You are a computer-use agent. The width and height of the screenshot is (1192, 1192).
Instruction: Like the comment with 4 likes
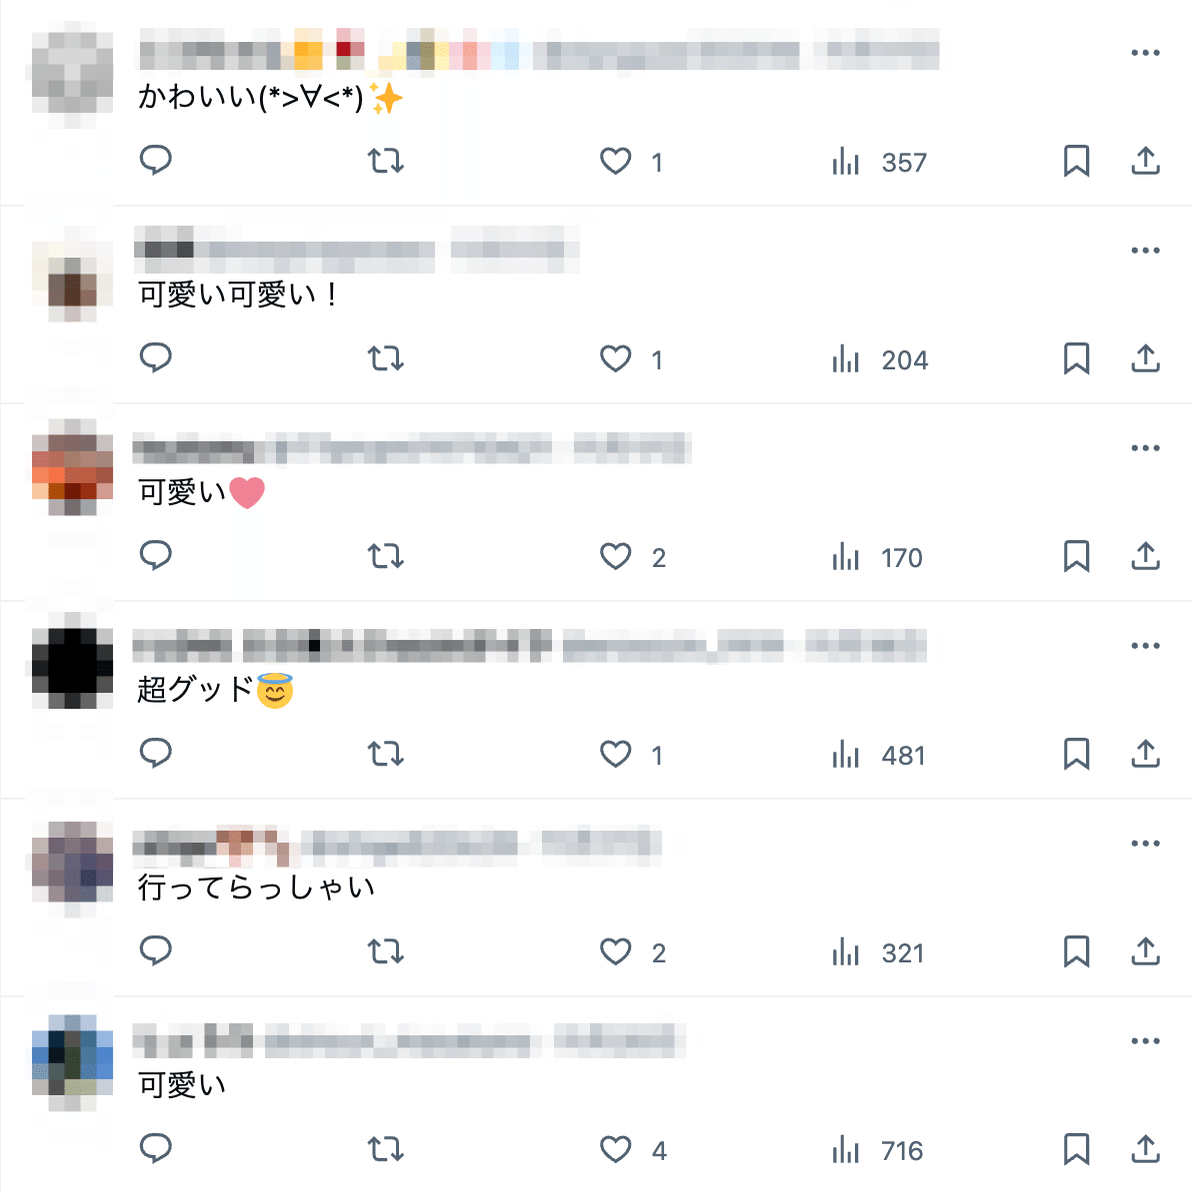[633, 1149]
